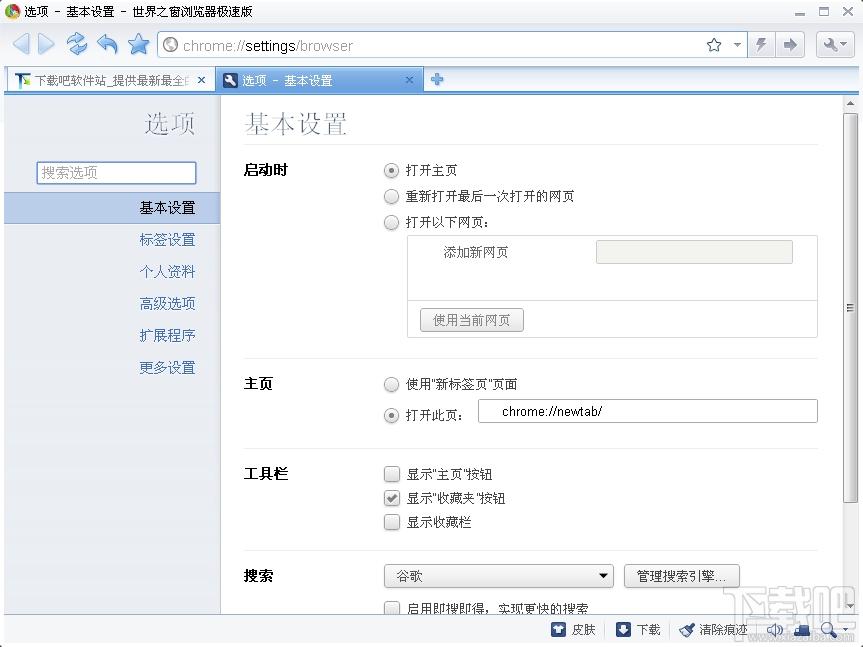Open the 谷歌 search engine dropdown
The width and height of the screenshot is (863, 647).
pyautogui.click(x=499, y=576)
